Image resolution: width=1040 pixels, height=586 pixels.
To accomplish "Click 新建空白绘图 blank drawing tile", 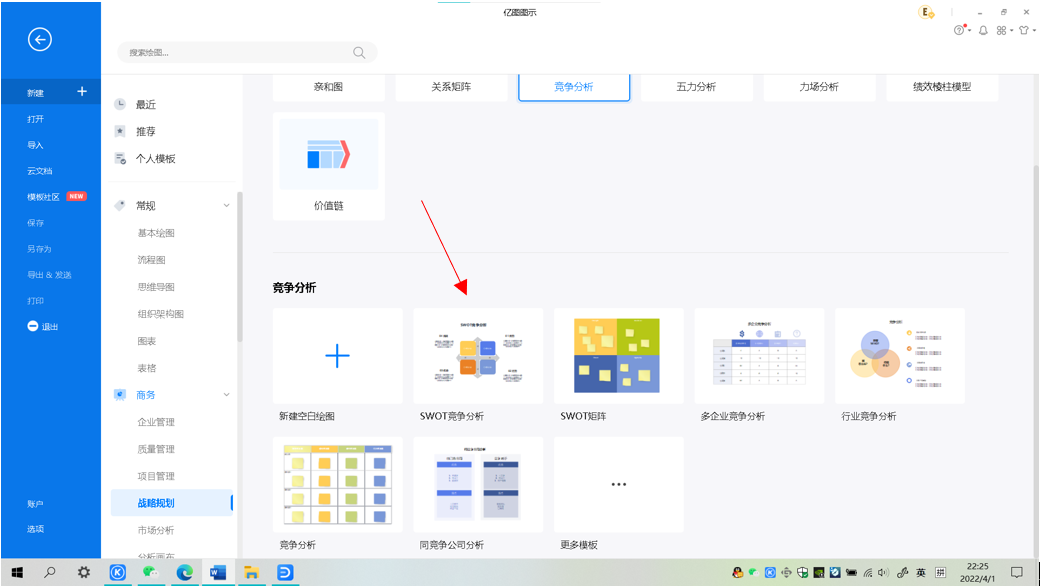I will (x=338, y=356).
